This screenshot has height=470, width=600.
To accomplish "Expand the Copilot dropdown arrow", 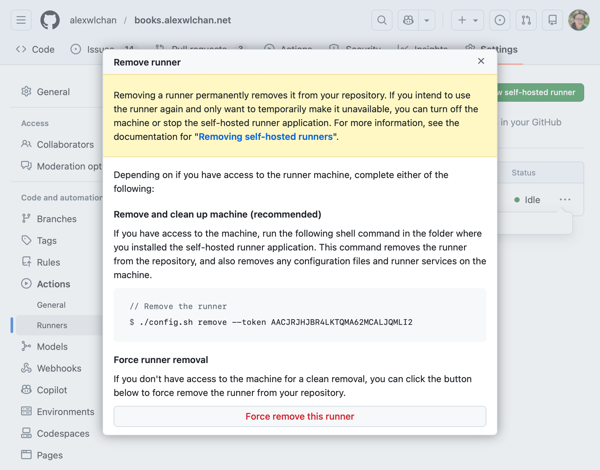I will (427, 20).
